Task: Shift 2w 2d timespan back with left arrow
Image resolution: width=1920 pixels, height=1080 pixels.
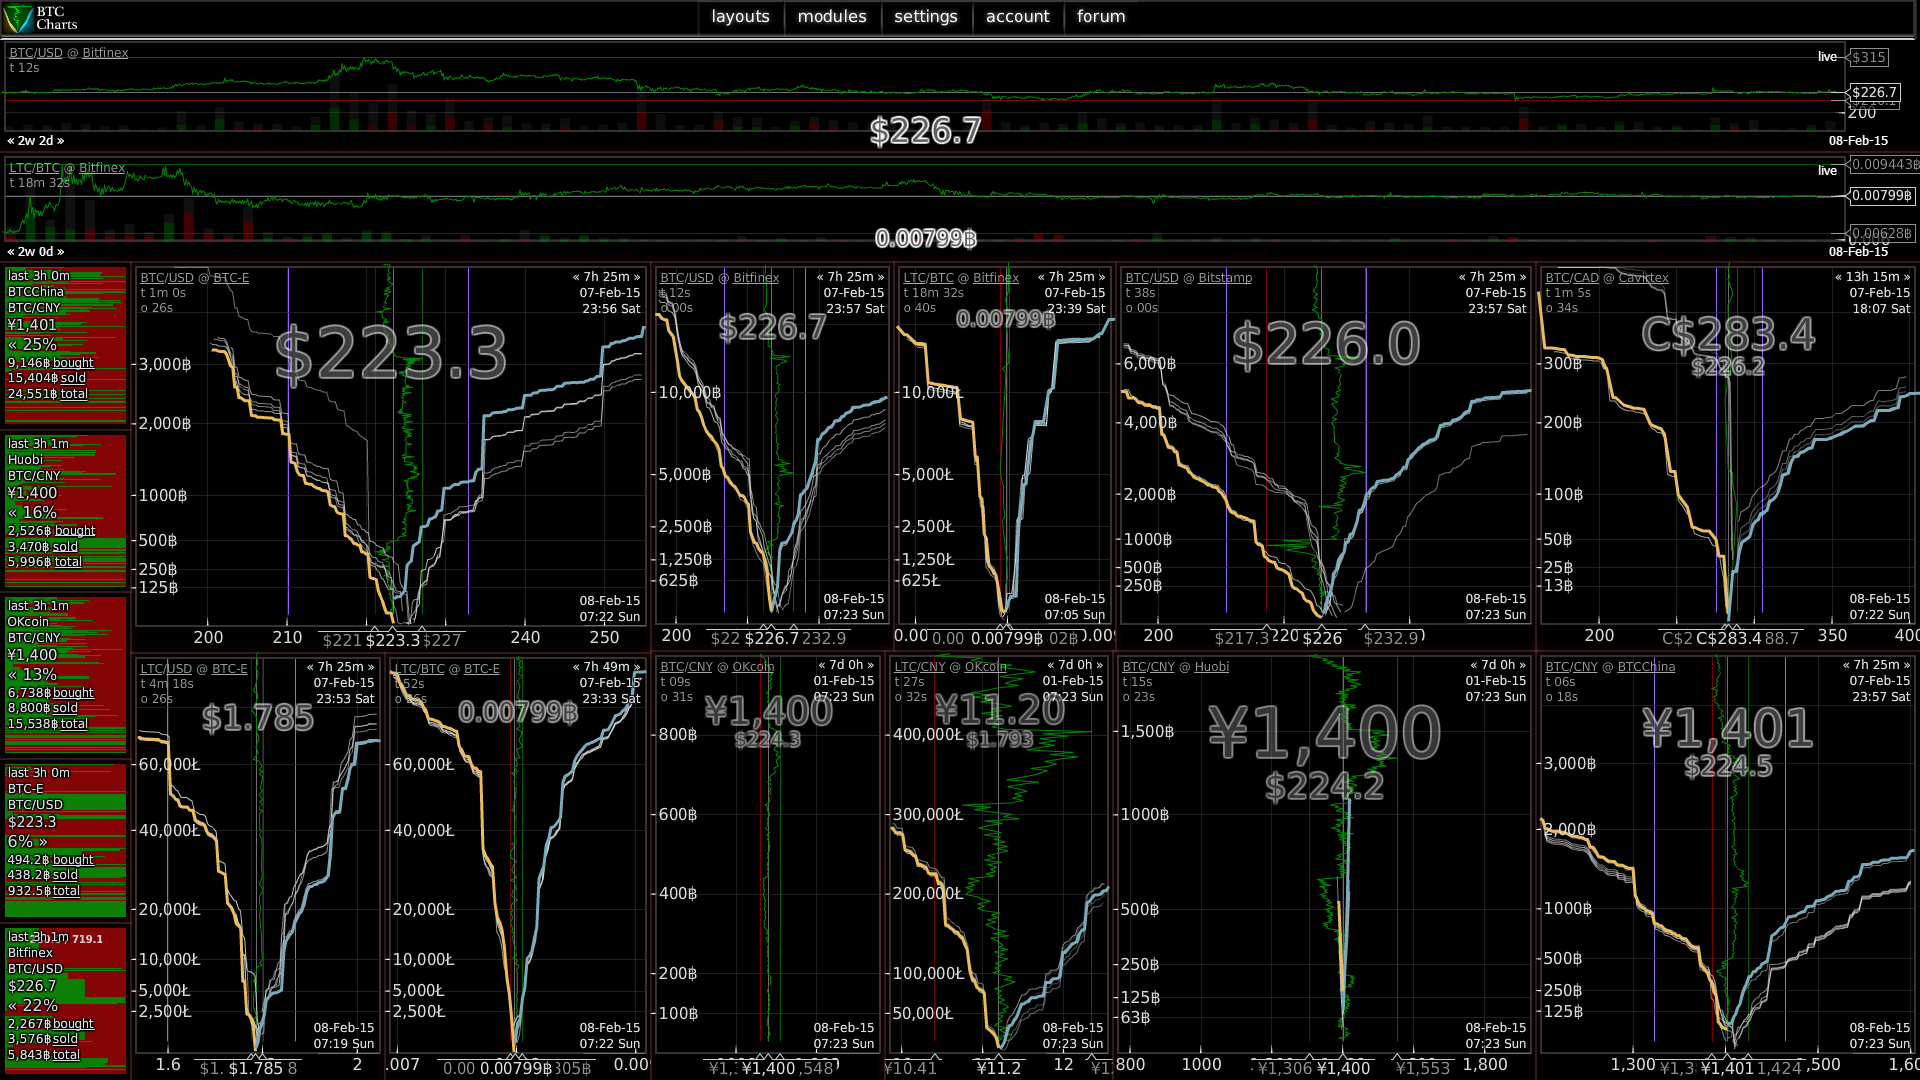Action: pos(11,141)
